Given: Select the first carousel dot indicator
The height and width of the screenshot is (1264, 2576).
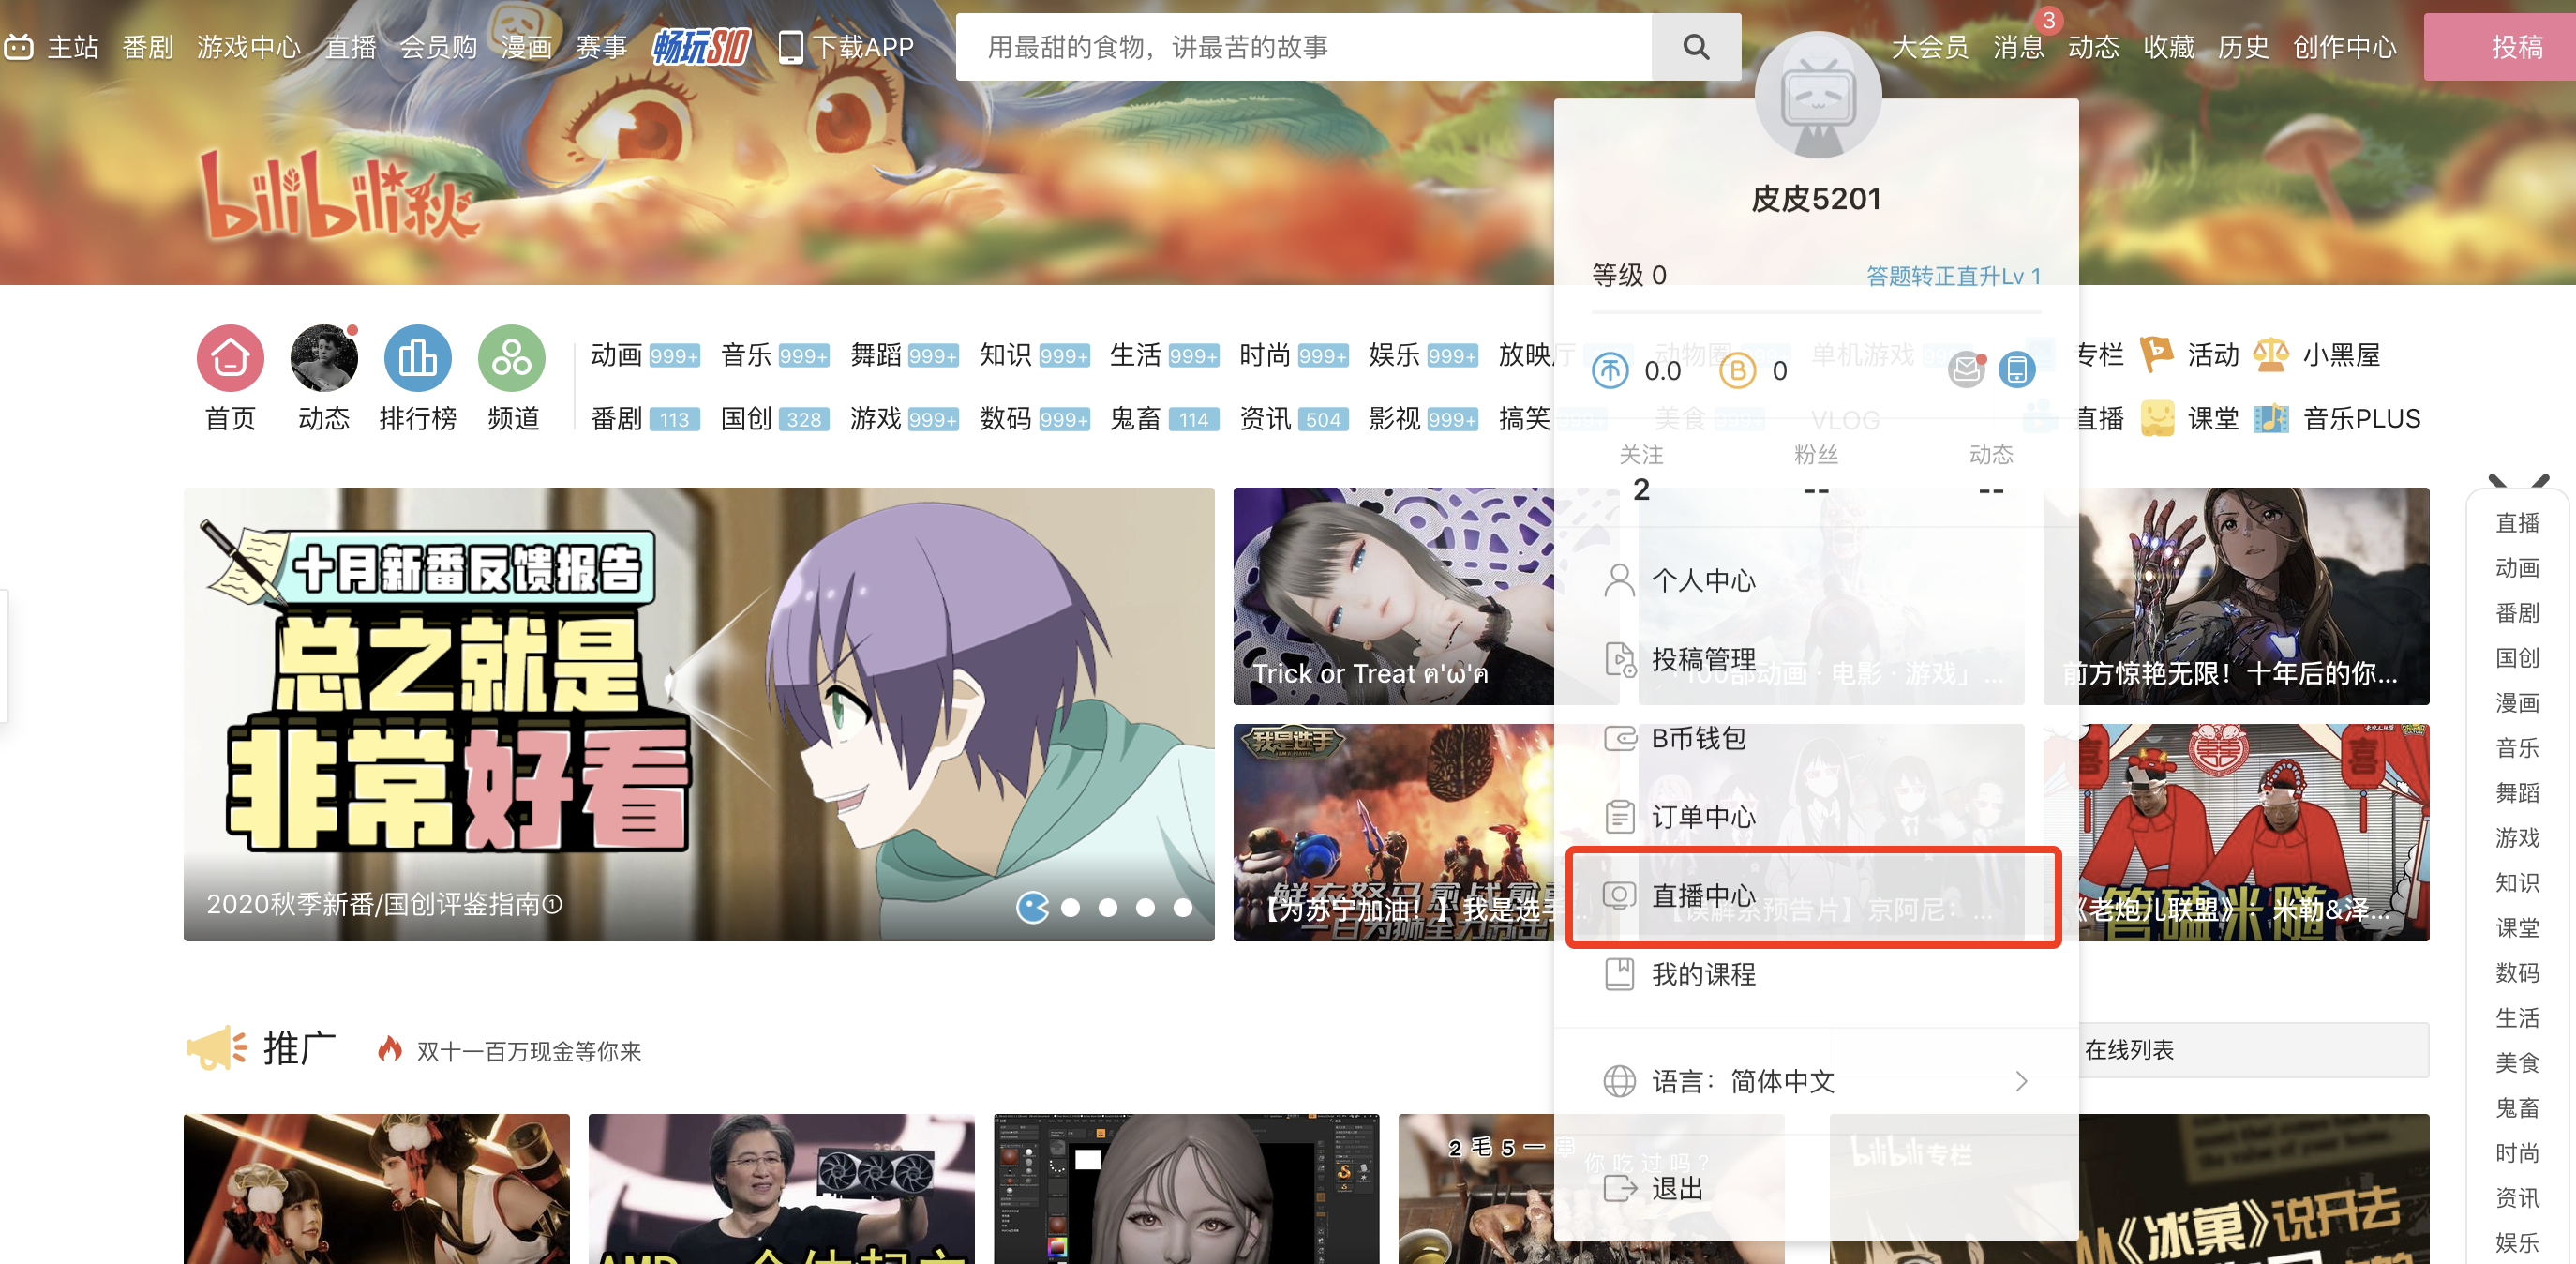Looking at the screenshot, I should click(1032, 907).
